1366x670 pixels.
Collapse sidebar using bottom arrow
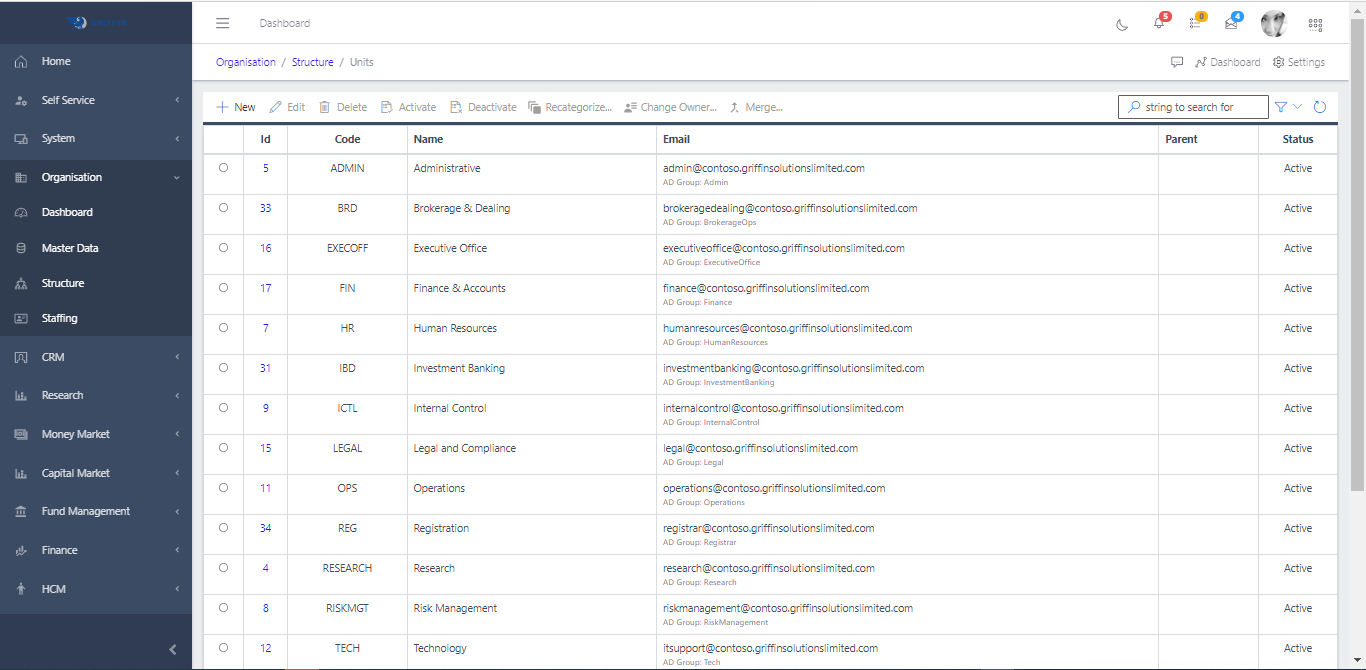click(x=172, y=650)
